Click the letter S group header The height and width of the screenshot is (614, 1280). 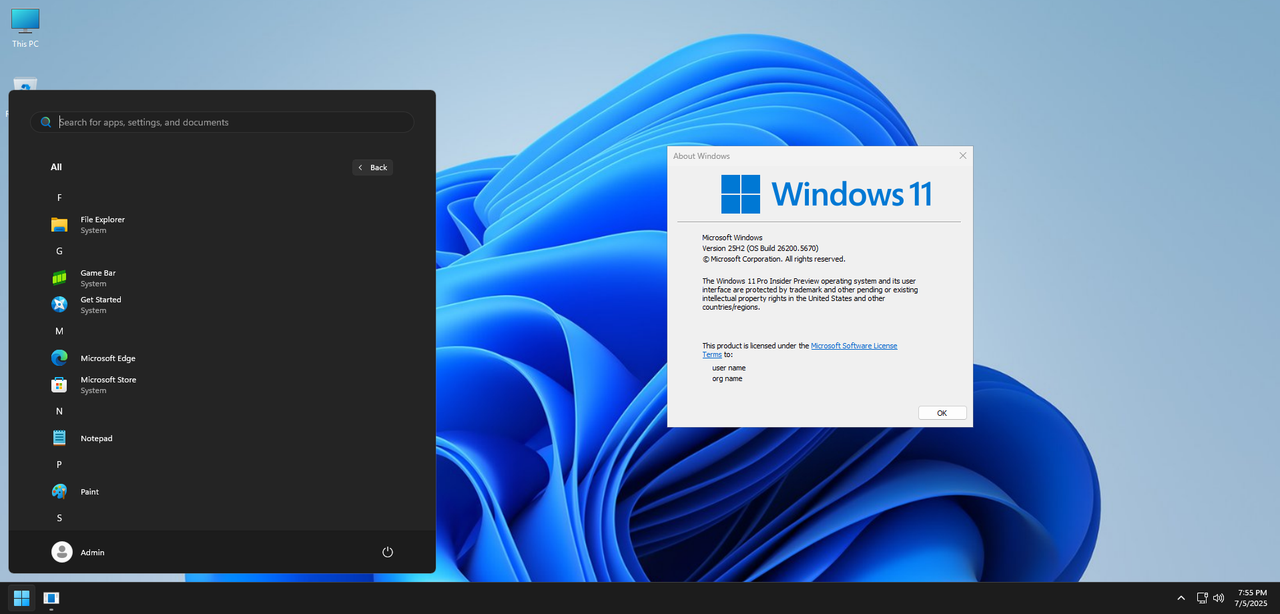pyautogui.click(x=59, y=518)
